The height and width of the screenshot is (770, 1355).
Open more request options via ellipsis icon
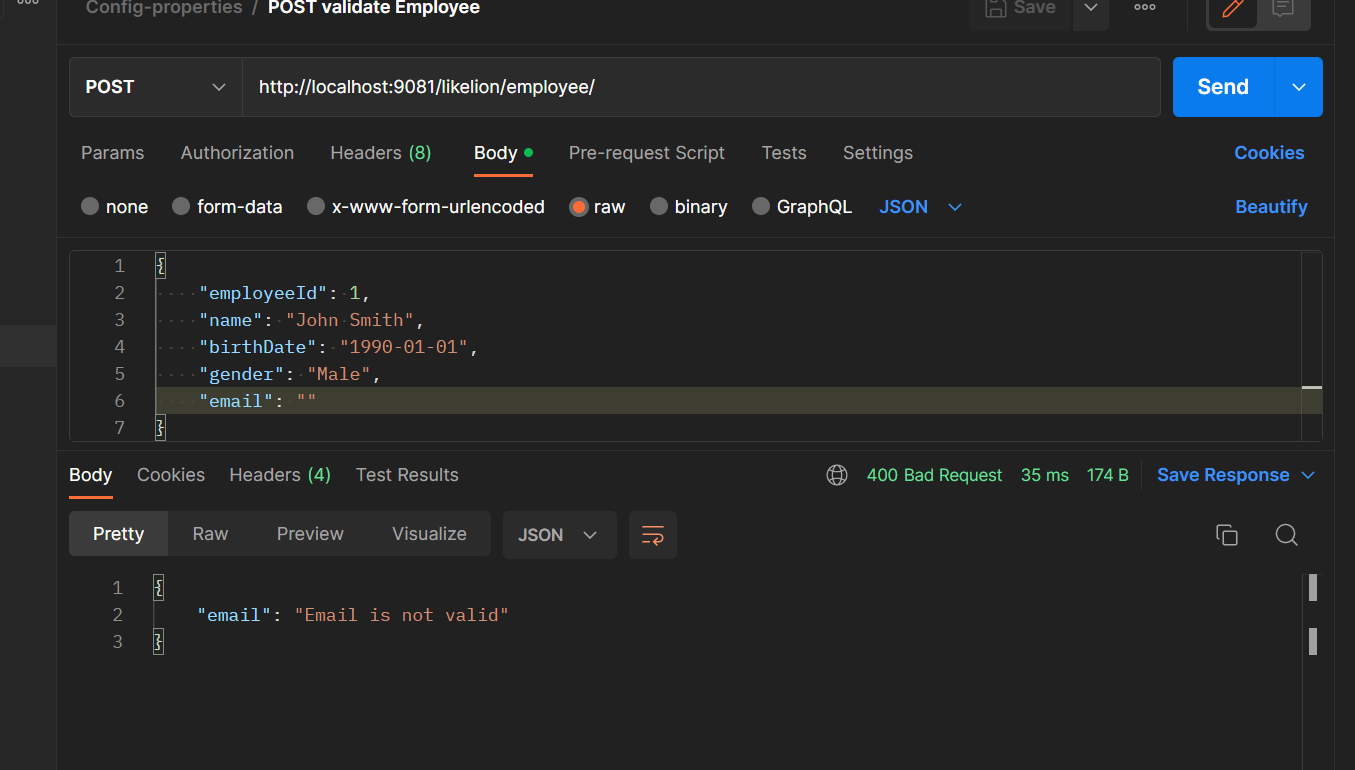coord(1144,8)
